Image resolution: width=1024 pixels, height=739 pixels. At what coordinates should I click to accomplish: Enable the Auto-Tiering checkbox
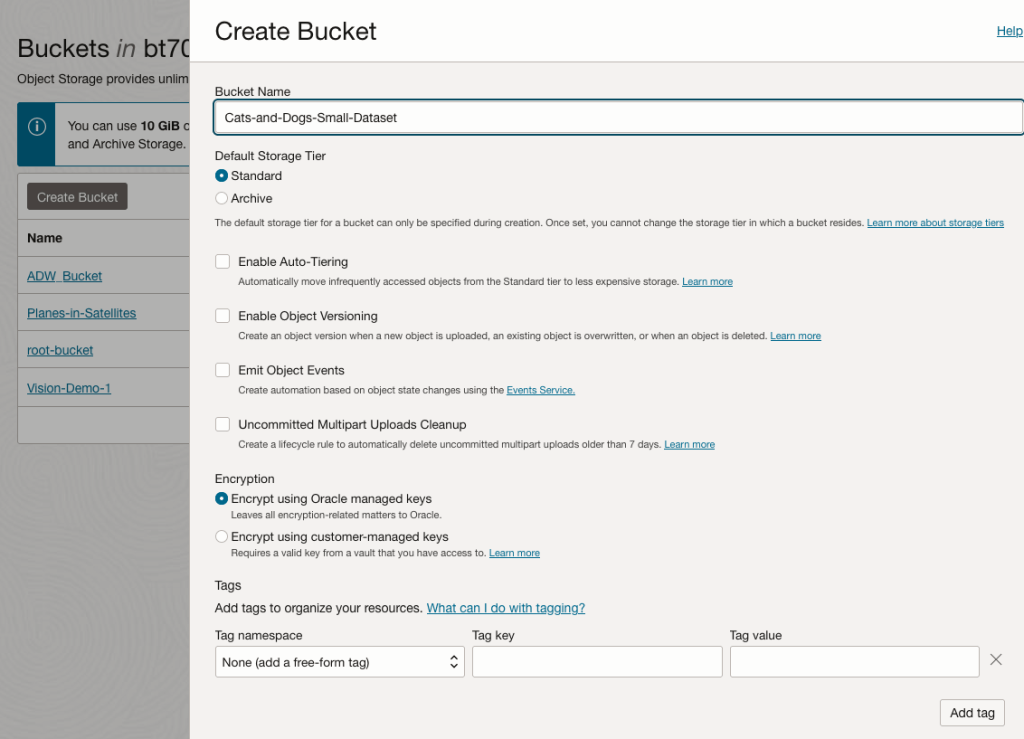coord(223,262)
